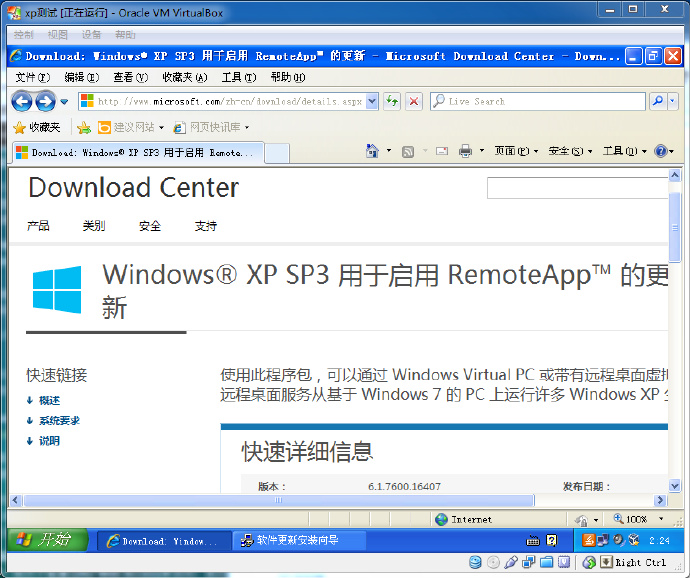Open the 帮助(H) menu

click(288, 77)
